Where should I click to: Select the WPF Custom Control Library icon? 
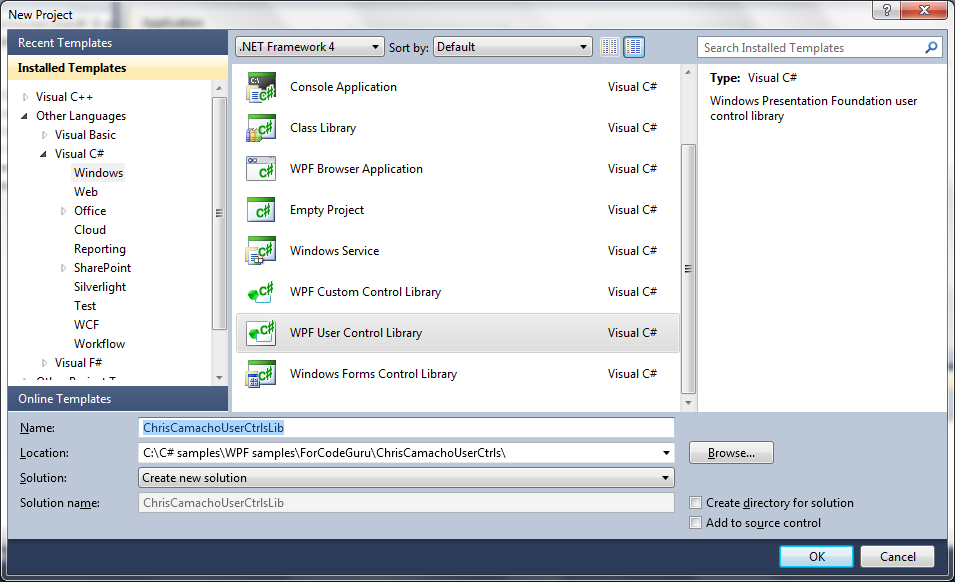click(x=261, y=292)
